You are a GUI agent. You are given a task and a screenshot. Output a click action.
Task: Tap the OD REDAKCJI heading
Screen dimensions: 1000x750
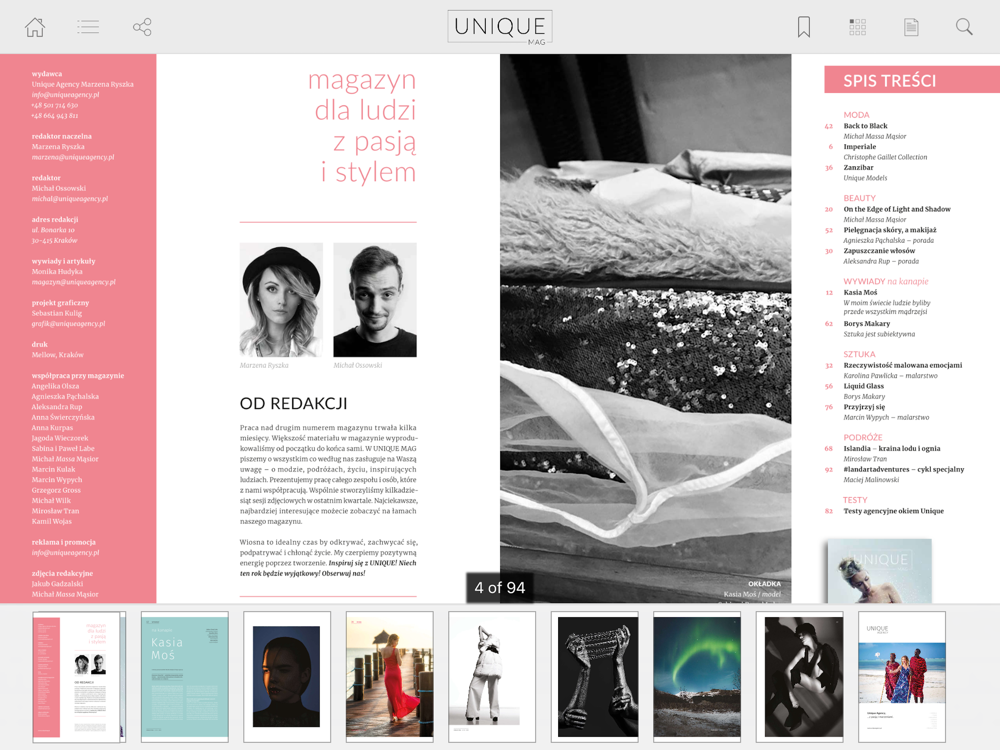click(x=293, y=404)
